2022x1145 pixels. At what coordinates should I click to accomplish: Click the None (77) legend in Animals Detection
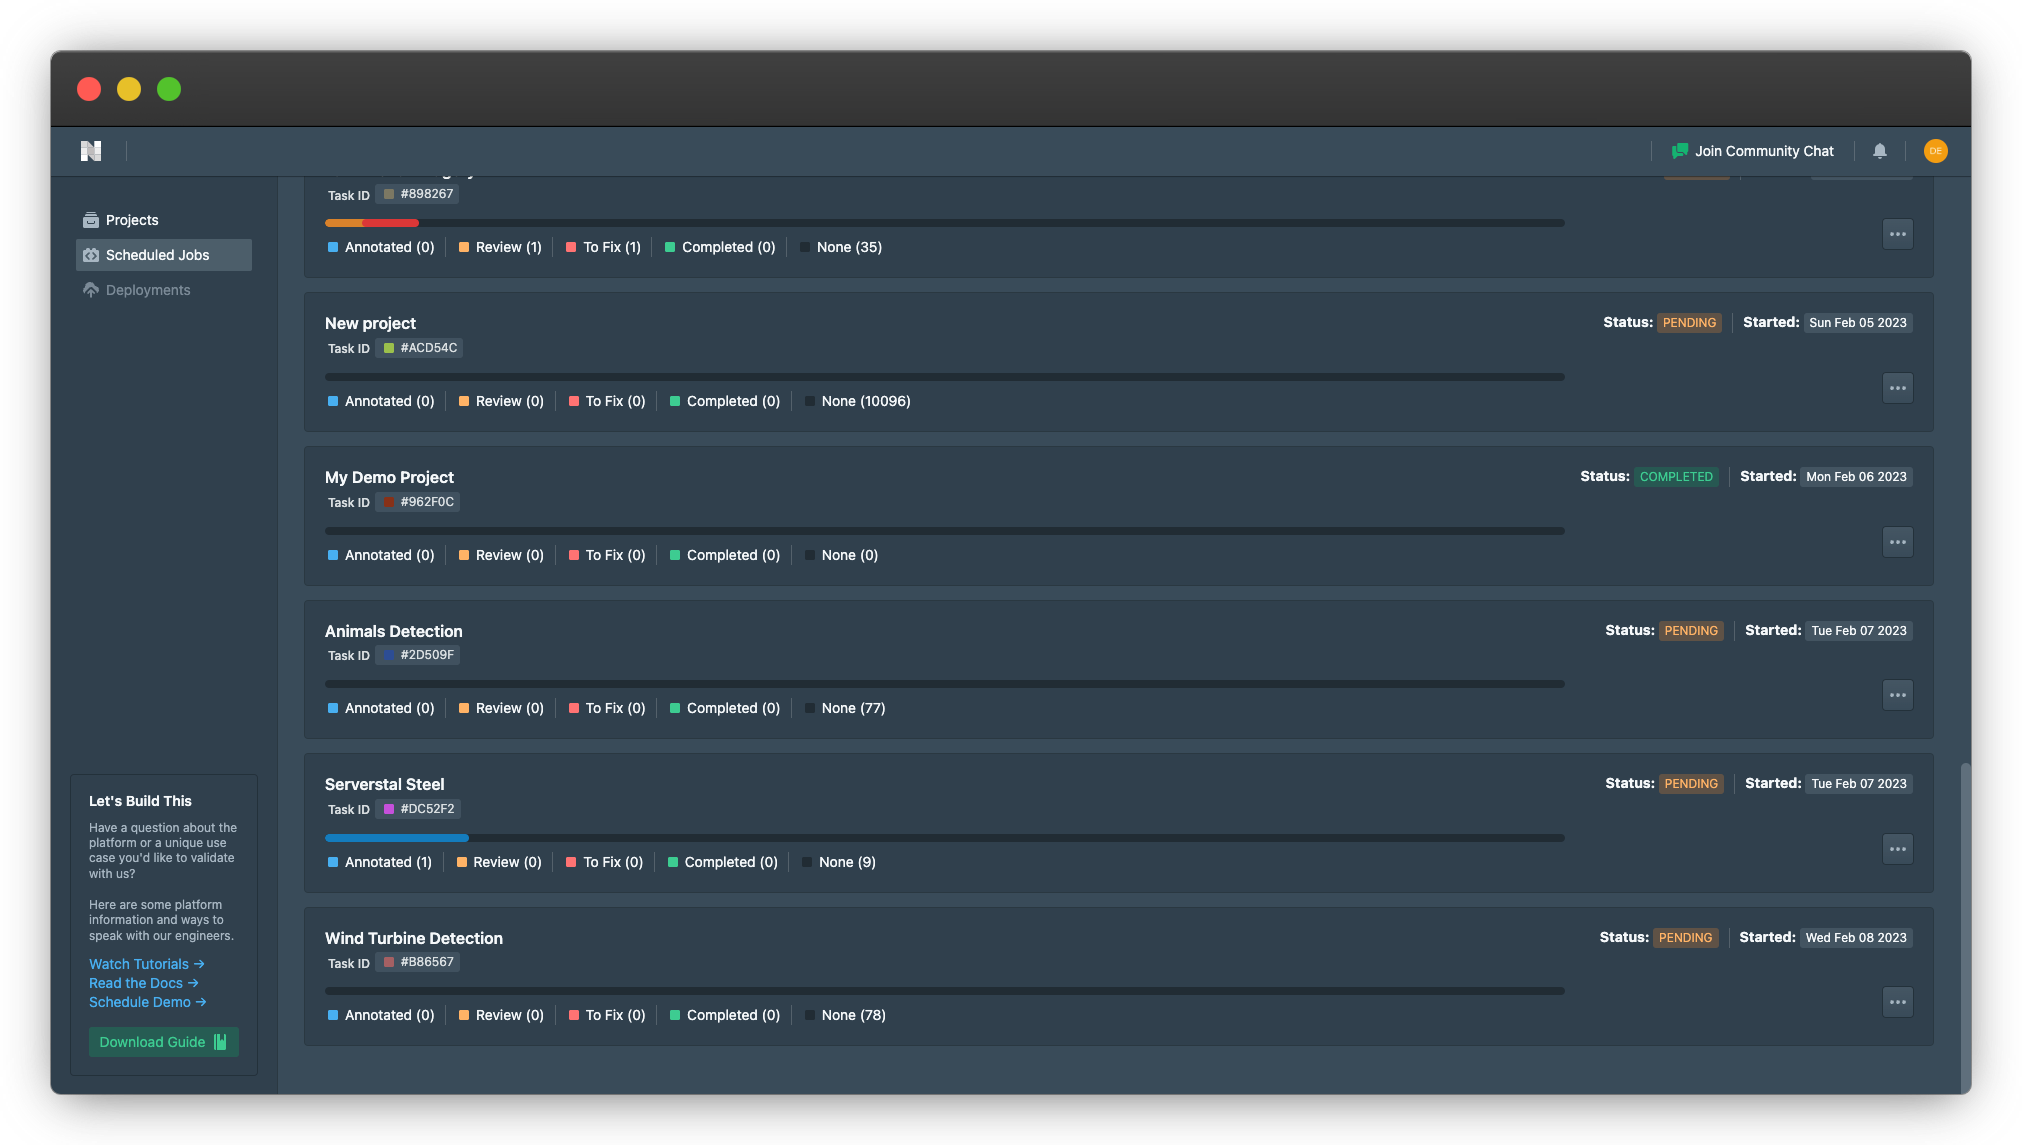[845, 708]
